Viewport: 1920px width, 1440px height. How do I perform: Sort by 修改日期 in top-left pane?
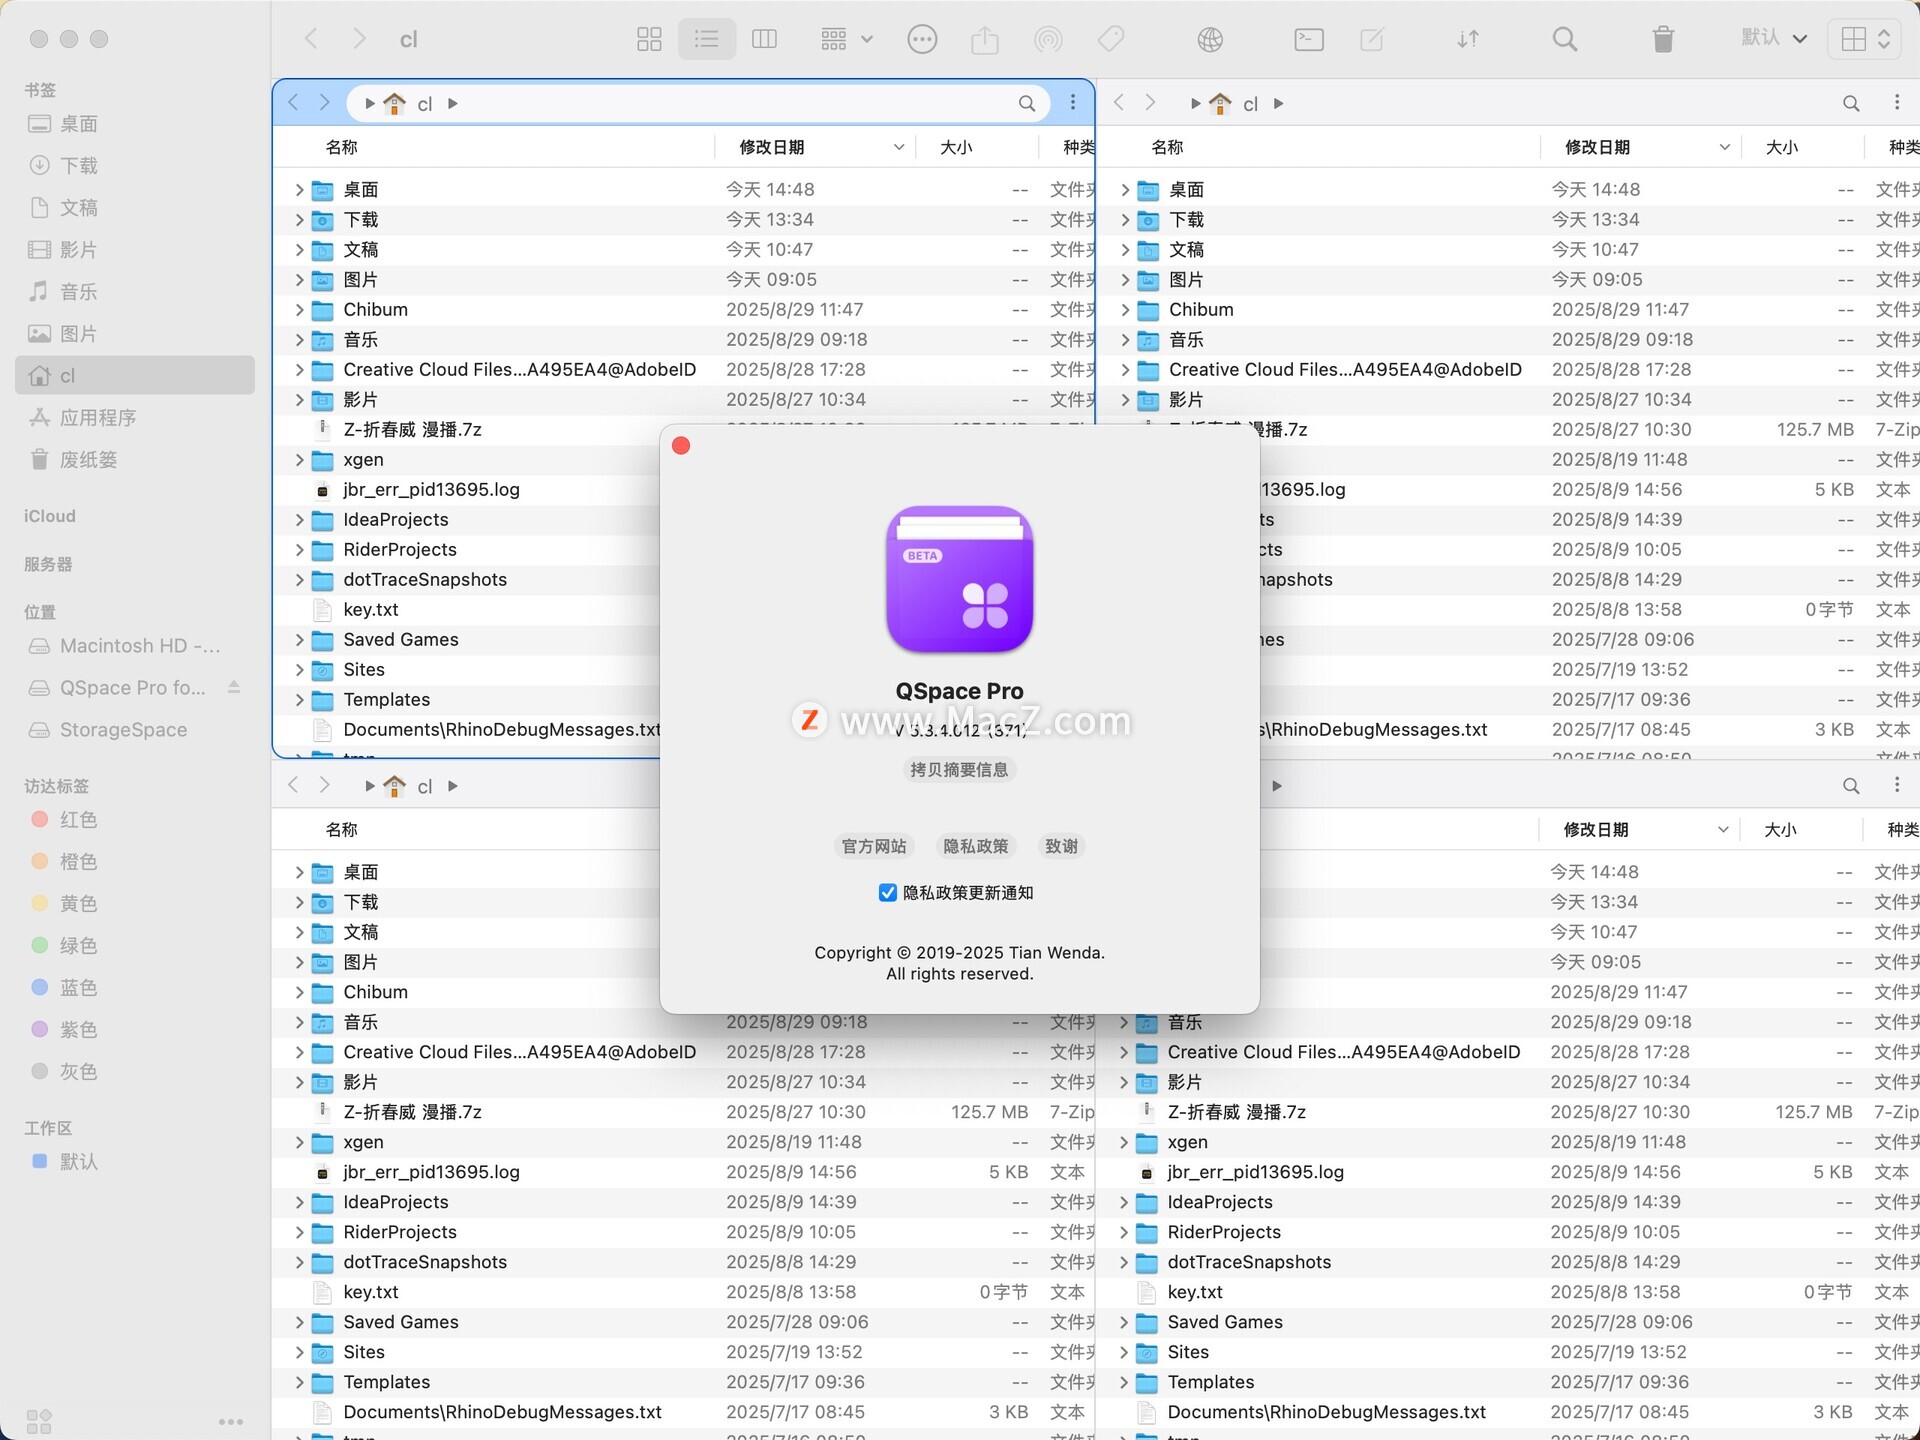coord(815,147)
